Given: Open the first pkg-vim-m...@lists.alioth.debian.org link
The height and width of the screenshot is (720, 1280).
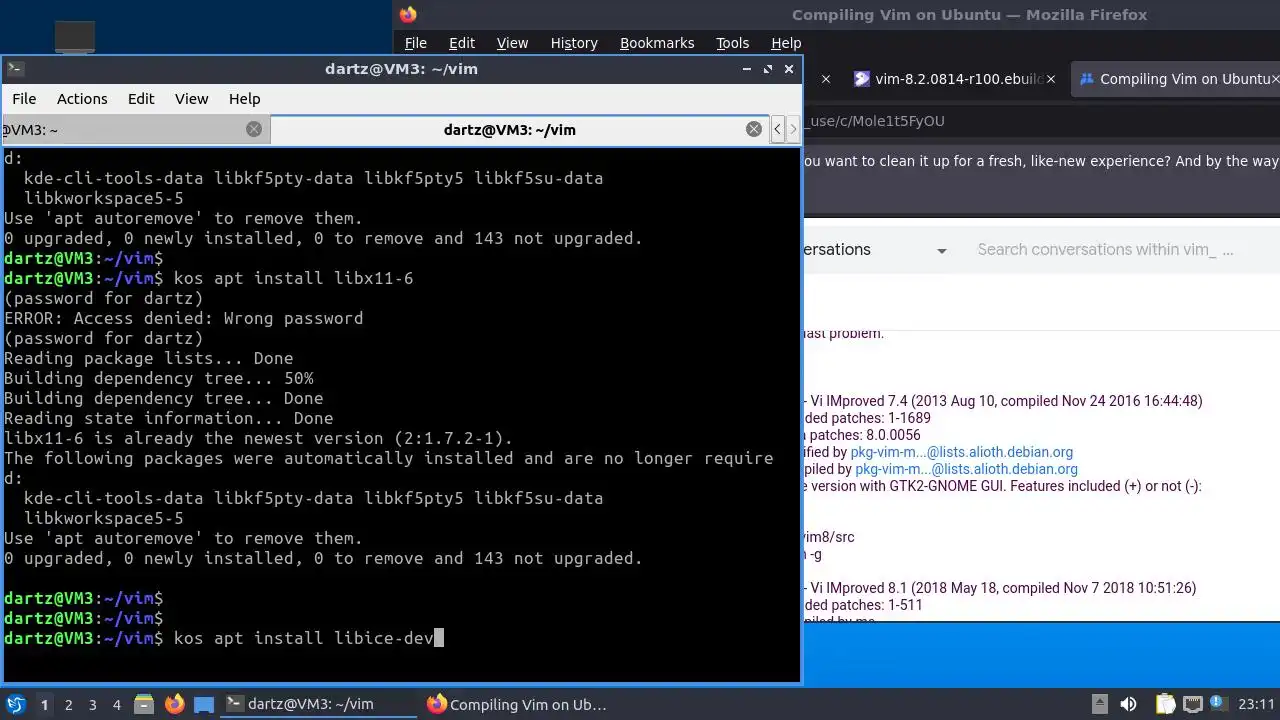Looking at the screenshot, I should tap(962, 452).
